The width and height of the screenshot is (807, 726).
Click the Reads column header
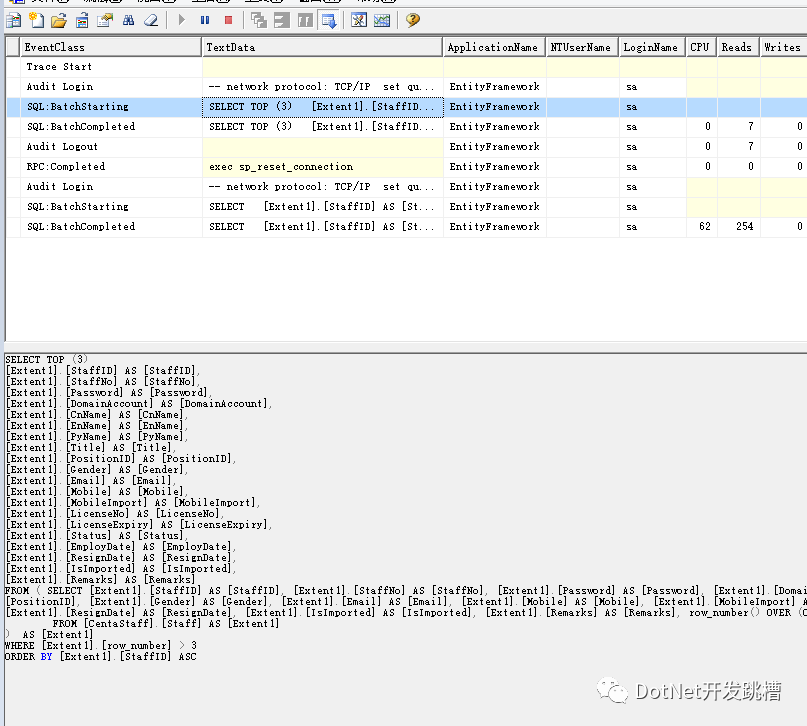click(738, 47)
